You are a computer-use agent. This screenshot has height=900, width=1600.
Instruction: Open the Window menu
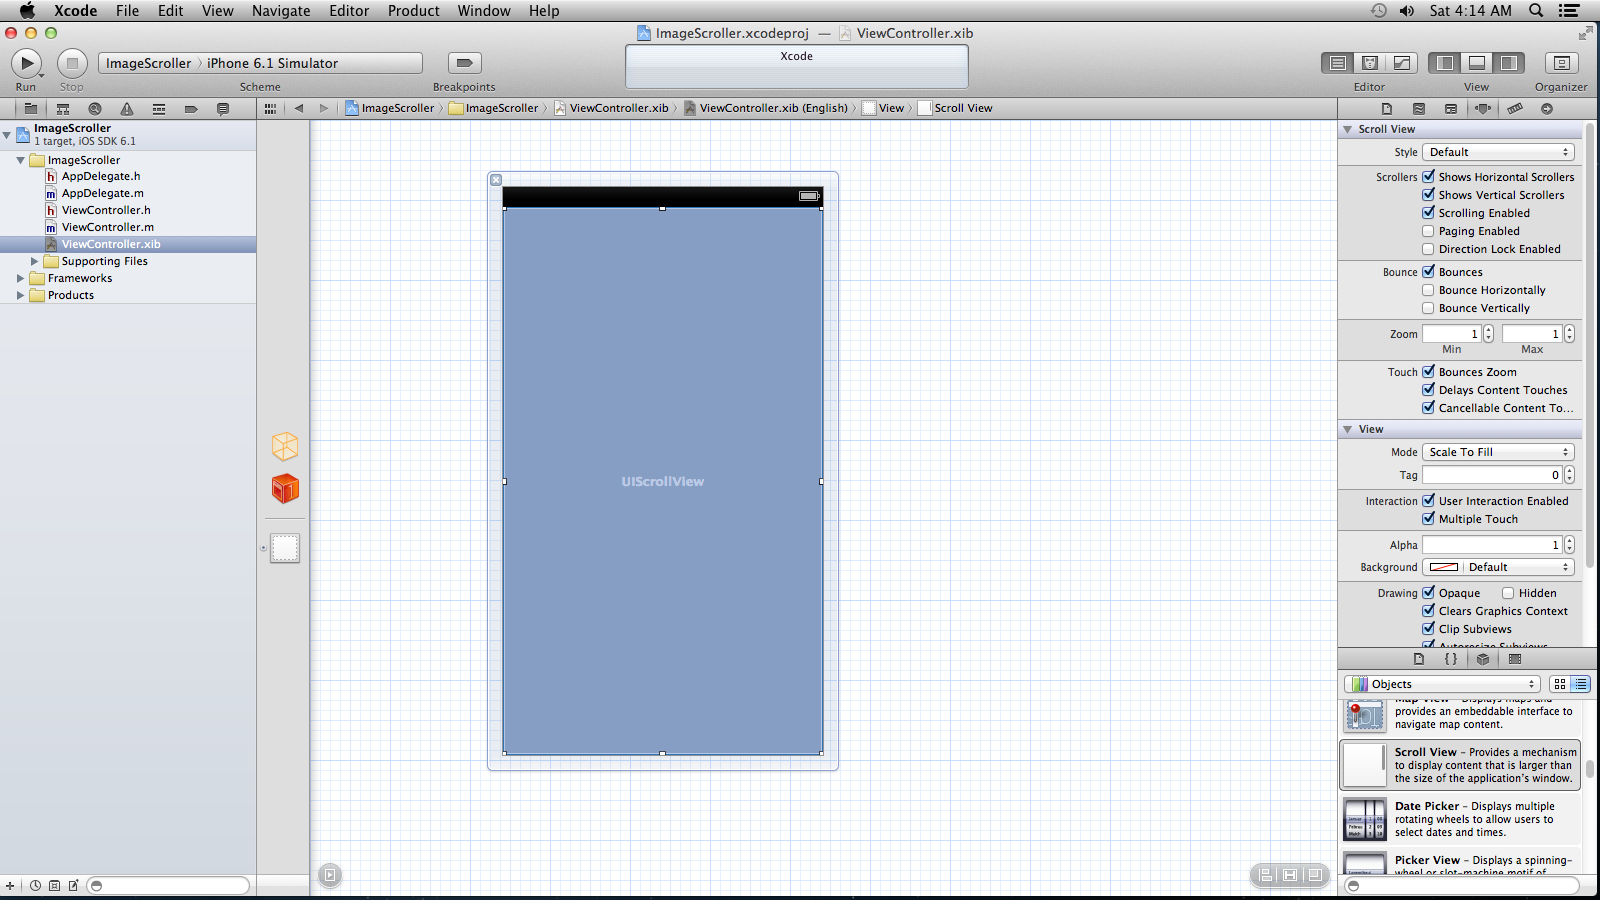click(484, 11)
